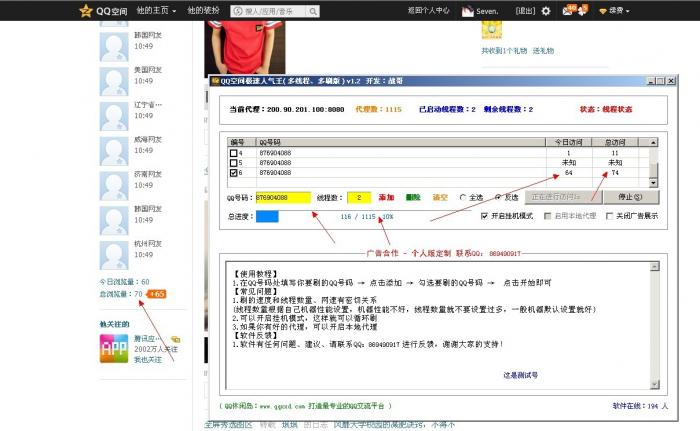Select the 全选 radio button
The width and height of the screenshot is (700, 431).
[463, 197]
